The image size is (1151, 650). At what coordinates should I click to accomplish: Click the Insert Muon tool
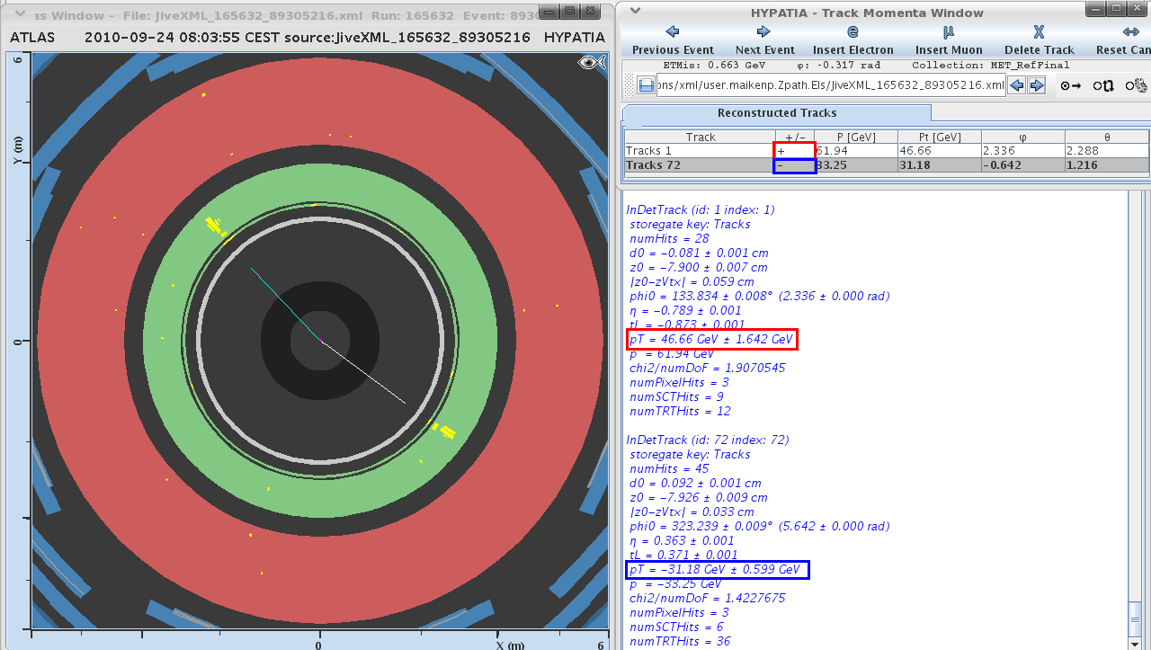pyautogui.click(x=948, y=40)
